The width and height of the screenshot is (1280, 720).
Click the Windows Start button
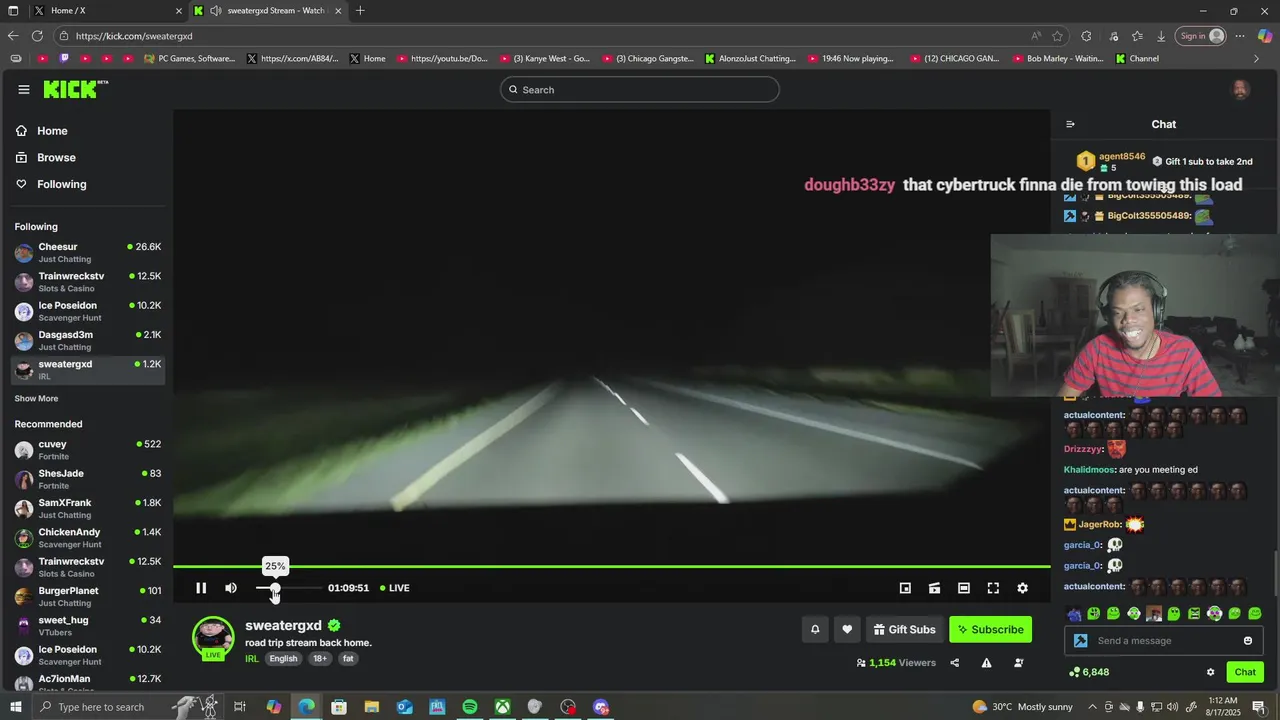click(x=15, y=707)
